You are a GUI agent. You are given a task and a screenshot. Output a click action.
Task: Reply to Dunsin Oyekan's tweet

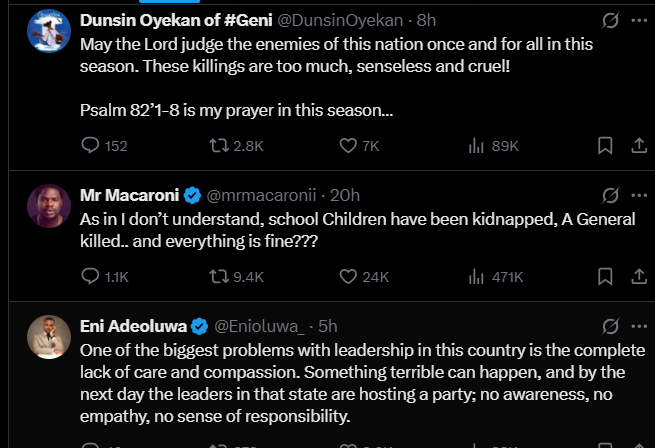click(x=91, y=146)
